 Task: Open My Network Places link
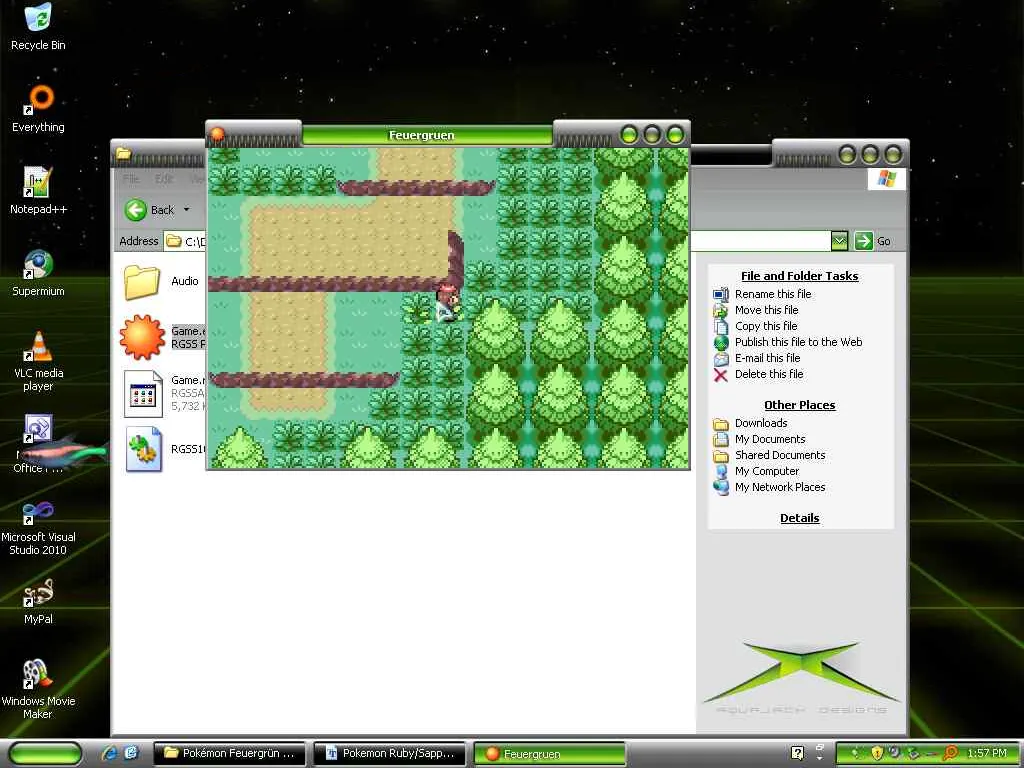780,487
